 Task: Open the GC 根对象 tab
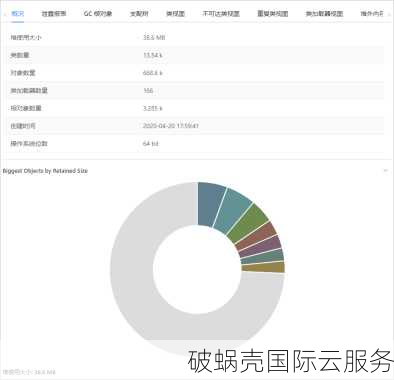tap(98, 14)
